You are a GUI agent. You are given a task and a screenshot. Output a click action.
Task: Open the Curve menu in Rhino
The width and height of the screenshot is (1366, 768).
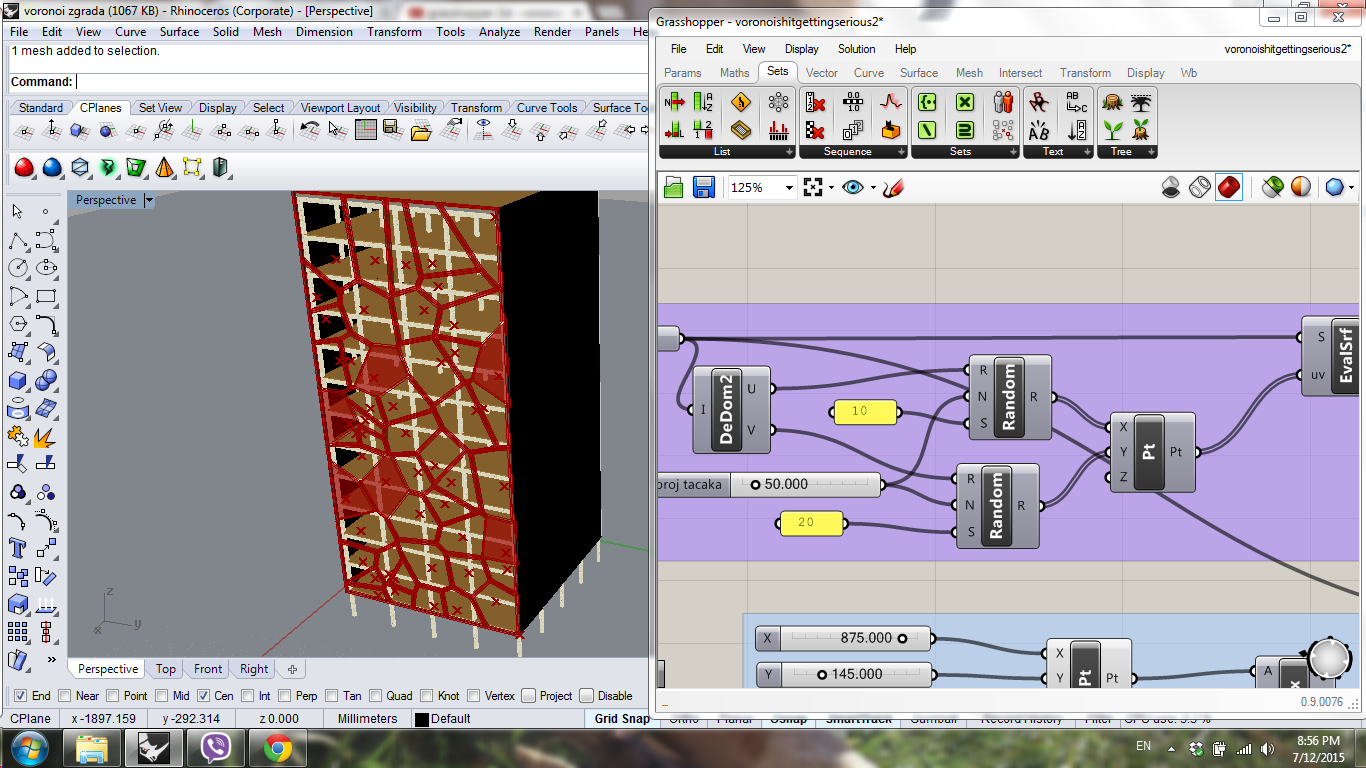pos(131,32)
